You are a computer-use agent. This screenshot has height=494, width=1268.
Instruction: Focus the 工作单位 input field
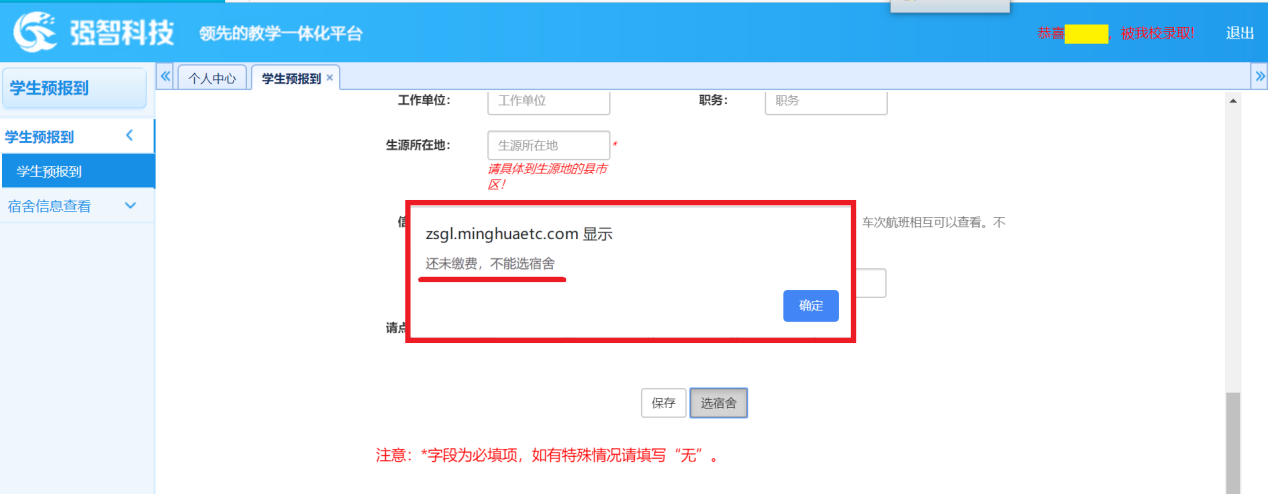click(548, 101)
